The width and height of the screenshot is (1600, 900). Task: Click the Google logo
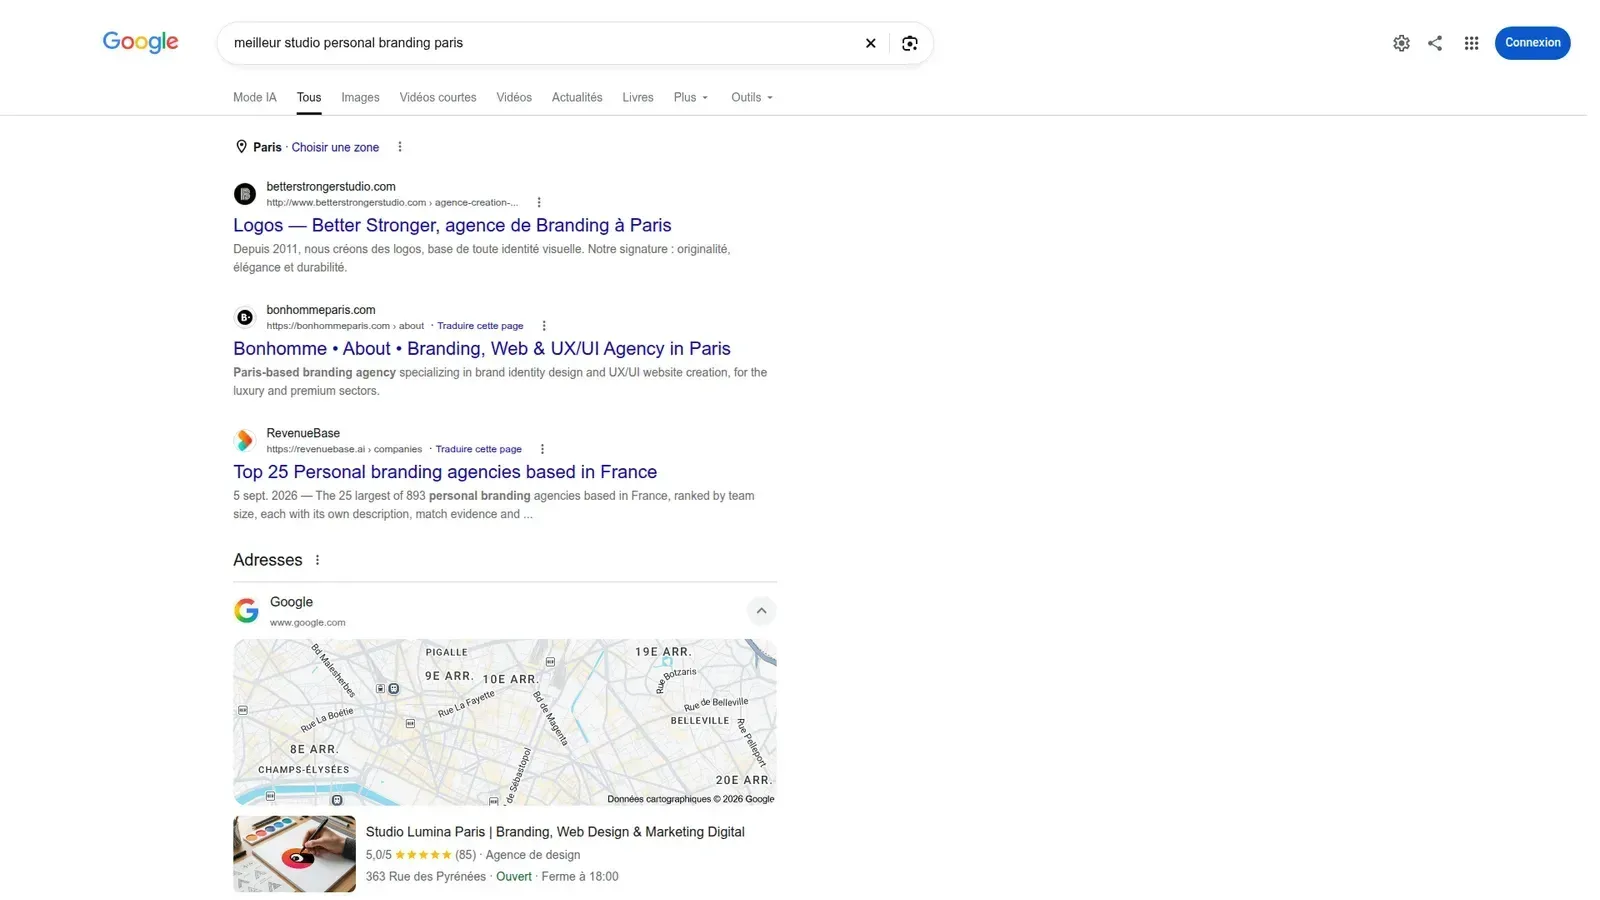(x=140, y=42)
